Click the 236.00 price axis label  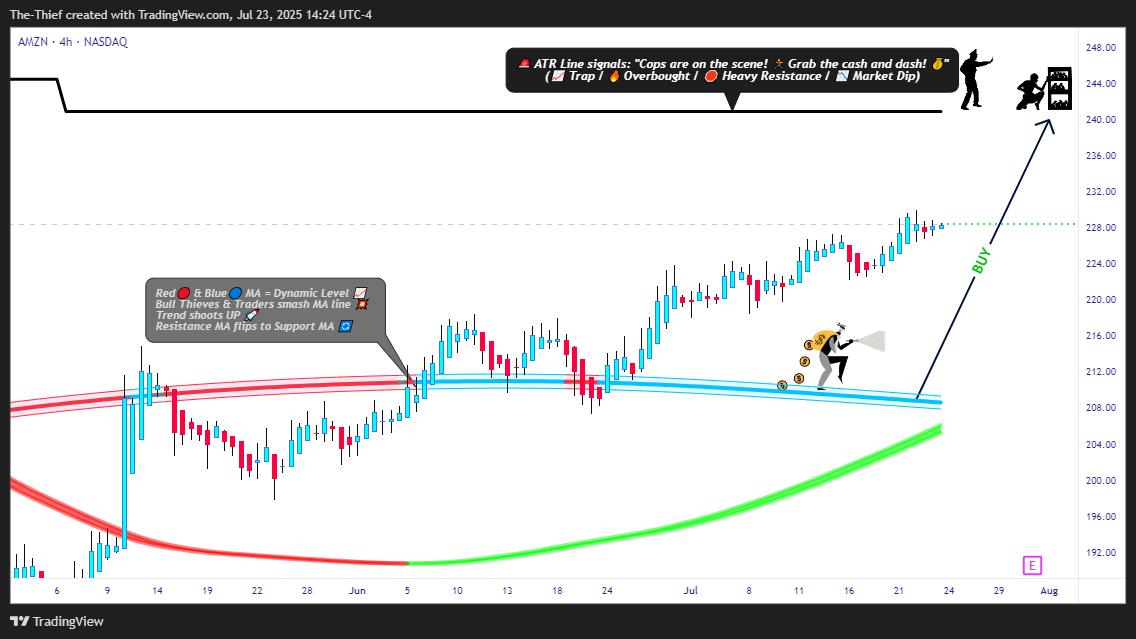point(1100,156)
